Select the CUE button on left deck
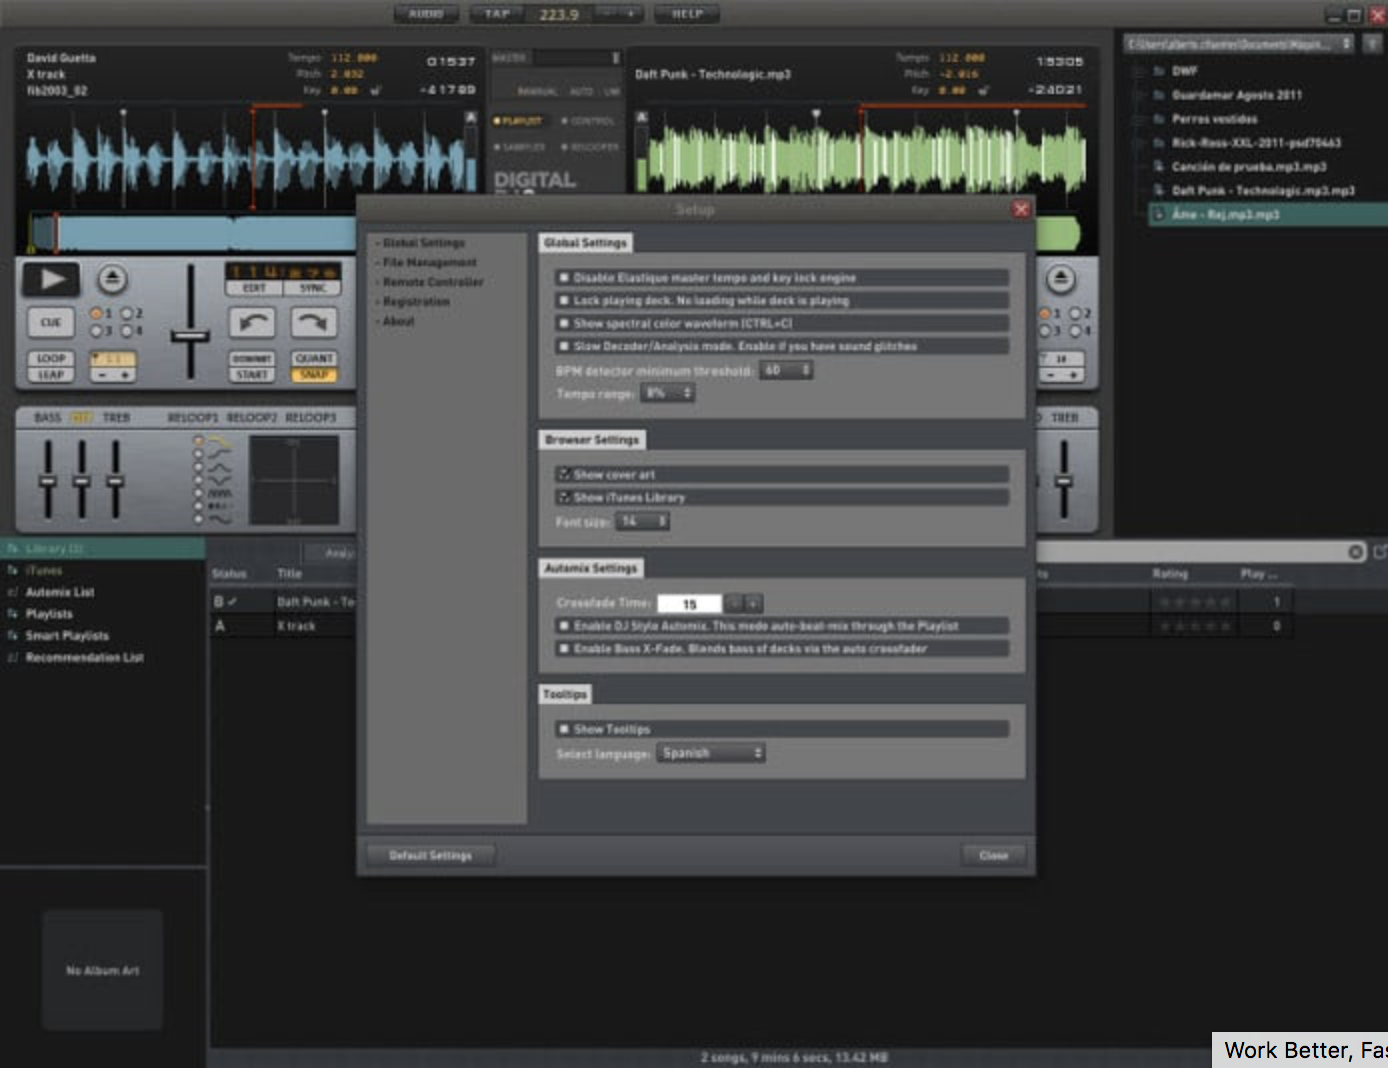The image size is (1388, 1068). 50,322
